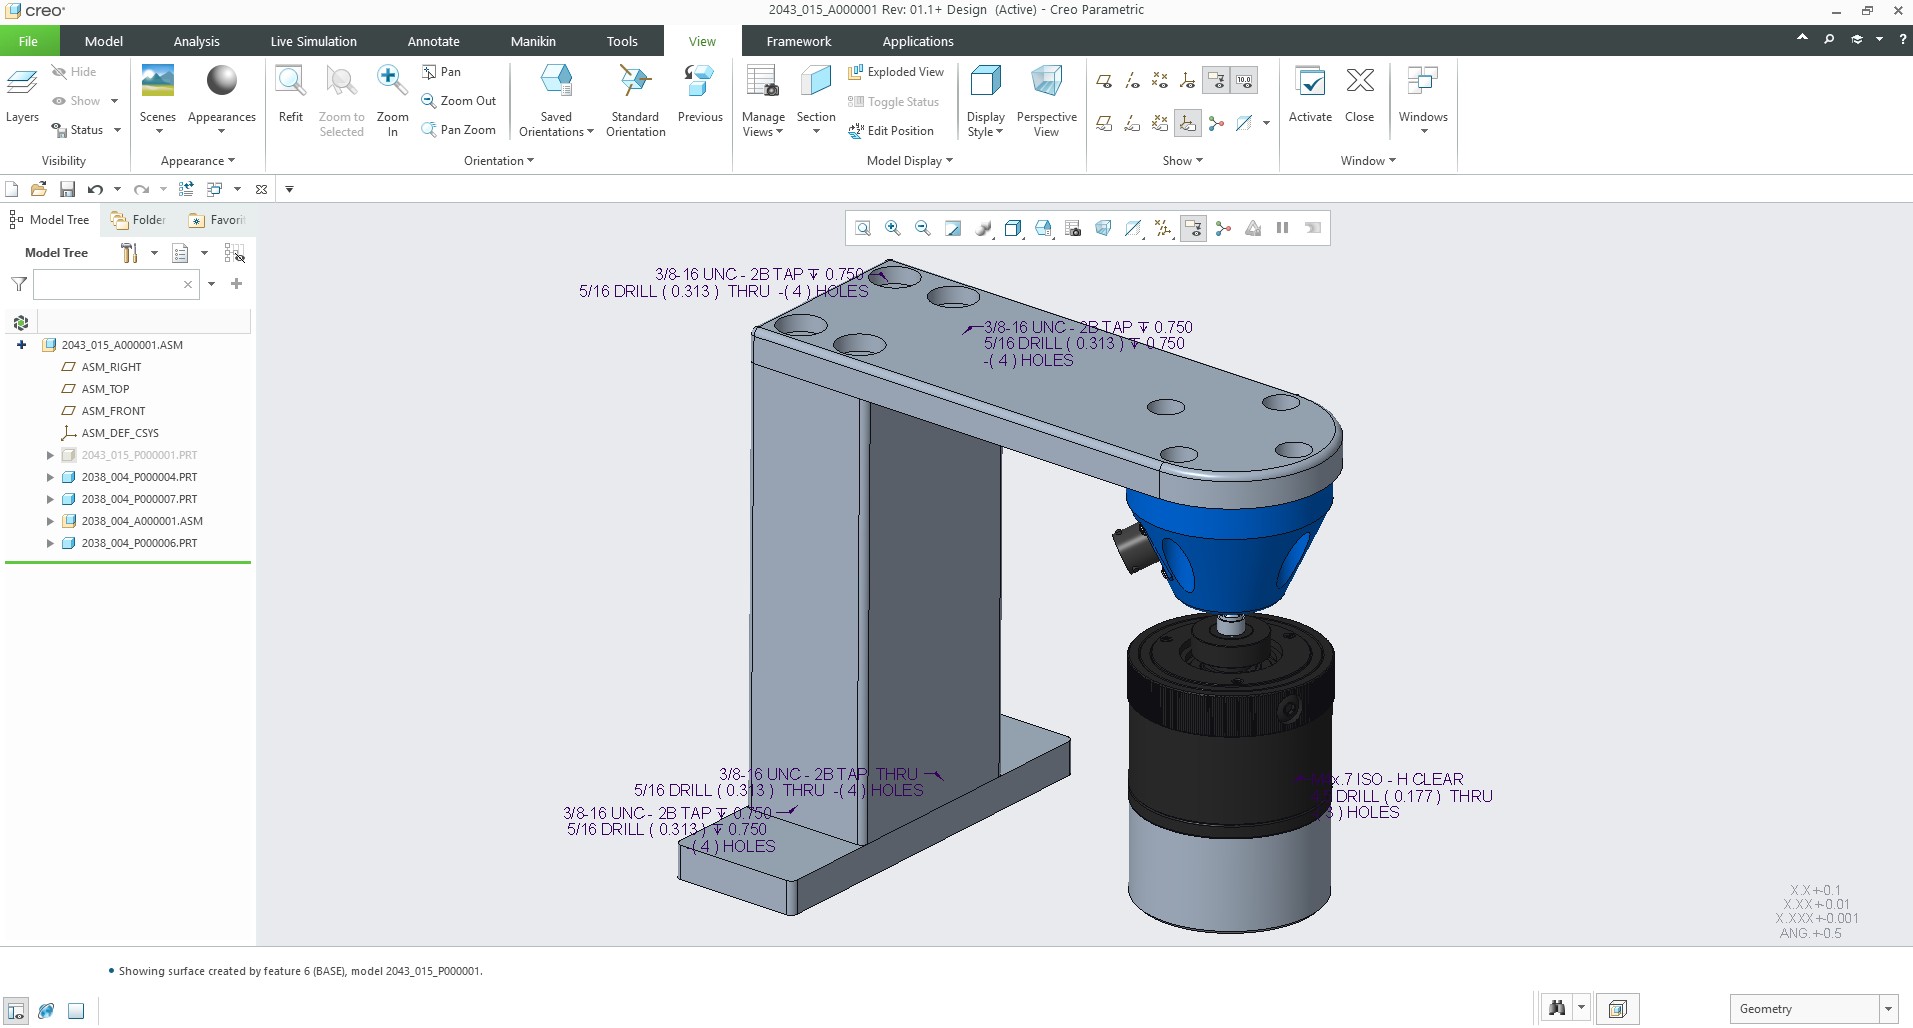Click the Section icon
Screen dimensions: 1913x1028
click(816, 82)
